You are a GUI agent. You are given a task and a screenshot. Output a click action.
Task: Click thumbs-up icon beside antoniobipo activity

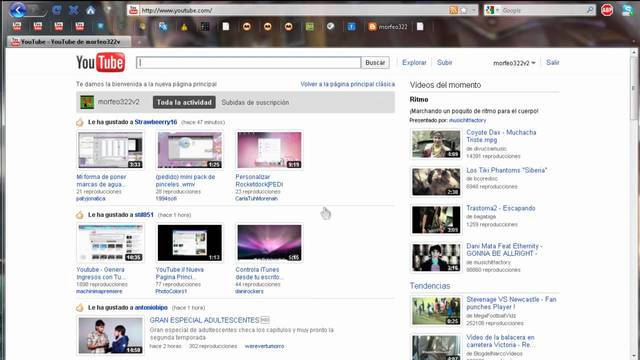(x=80, y=307)
